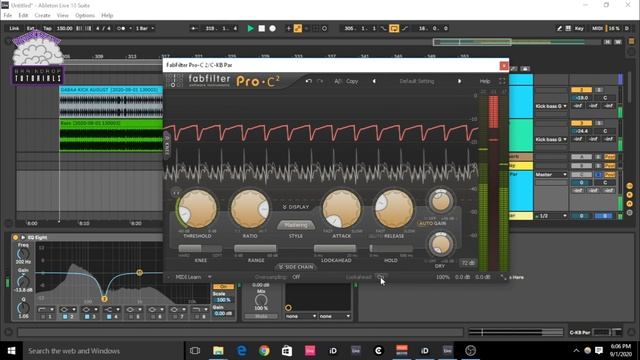Click the EQ Eight Freq knob

click(23, 254)
